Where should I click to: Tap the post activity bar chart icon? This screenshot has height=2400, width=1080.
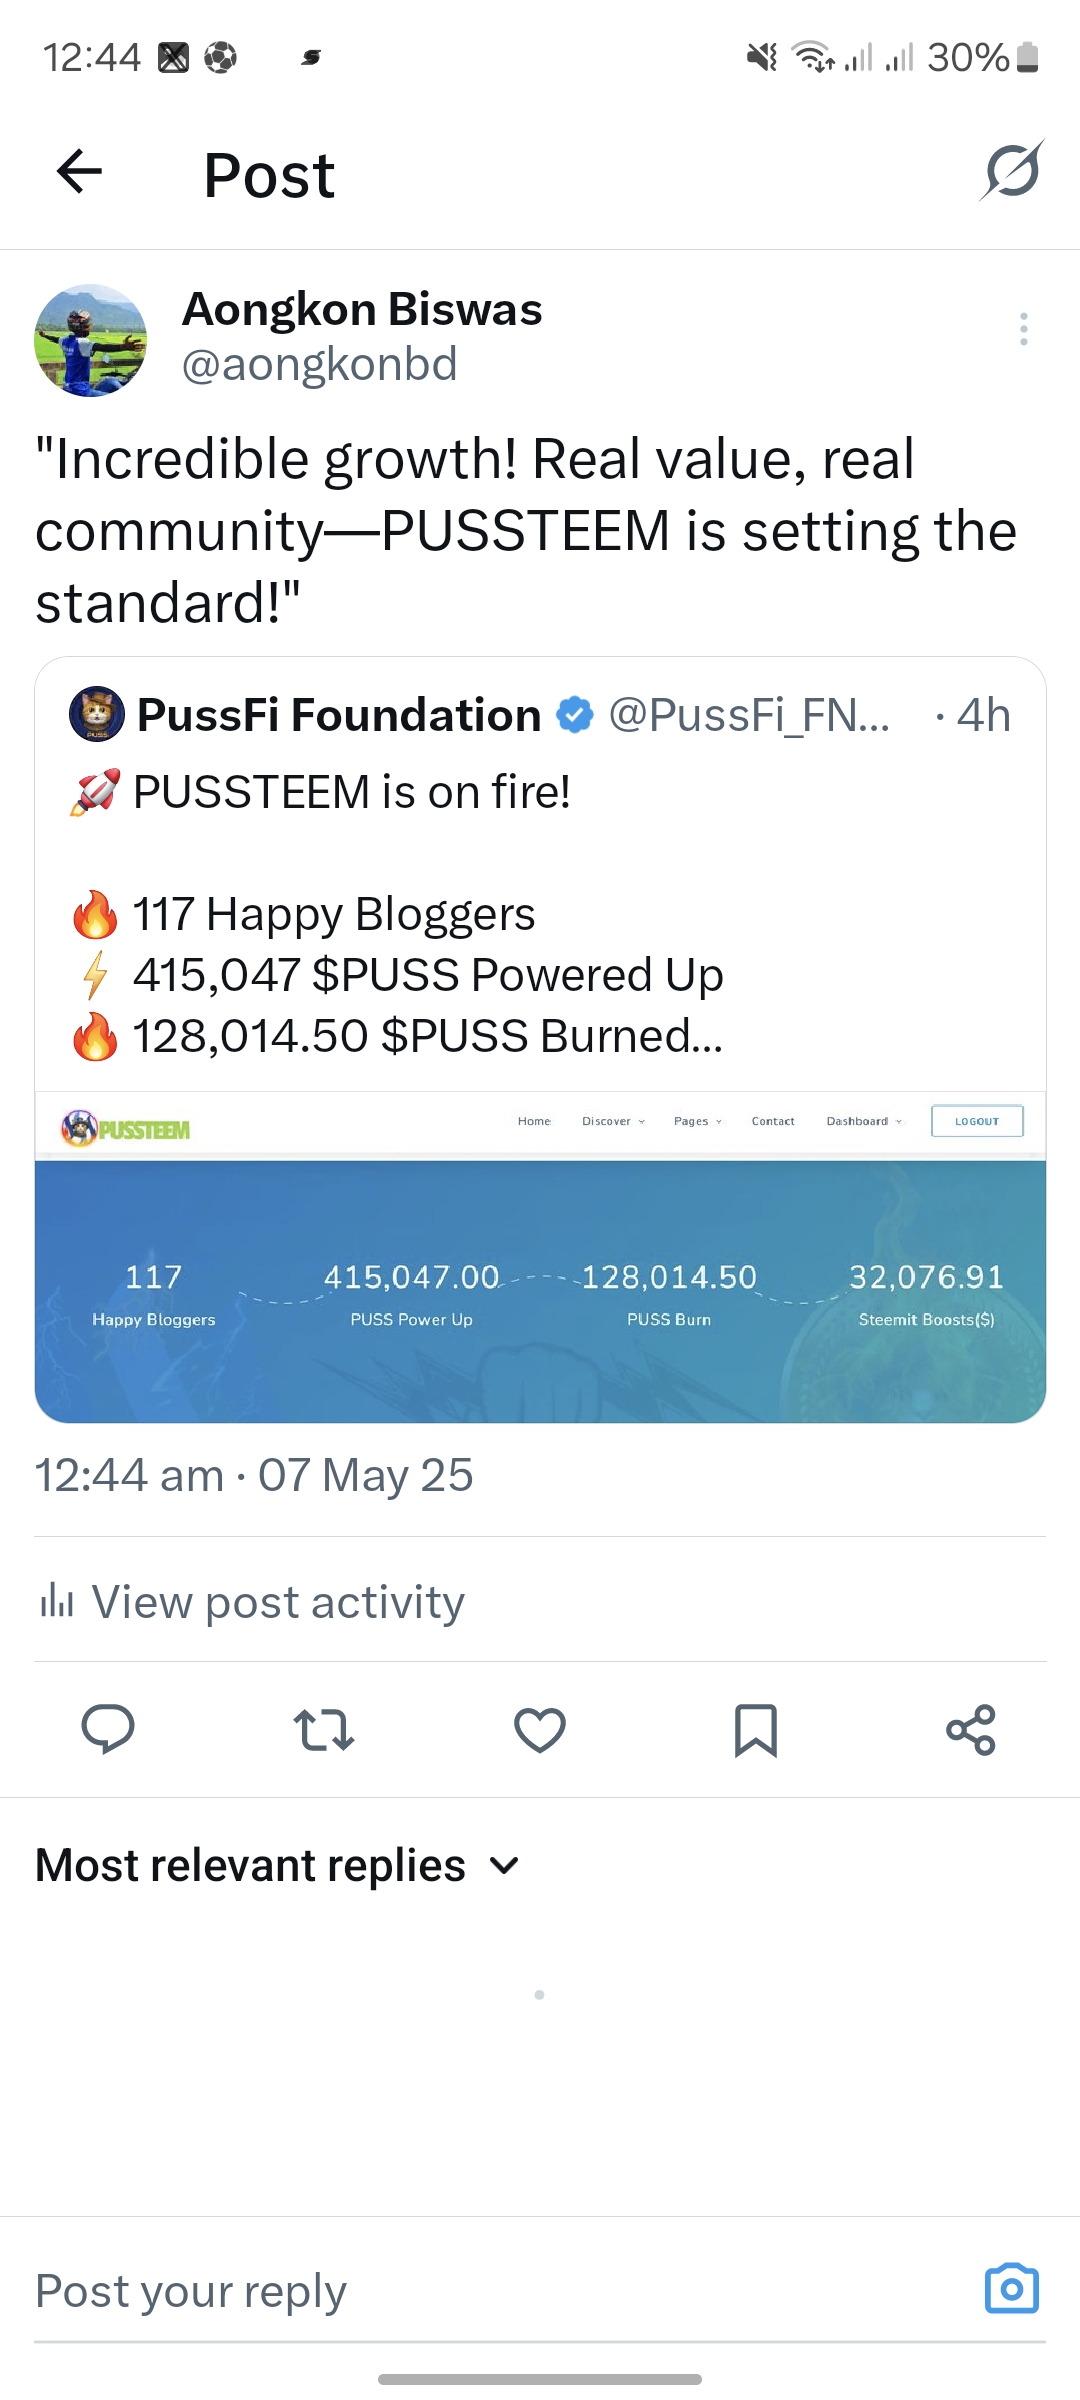[x=57, y=1602]
